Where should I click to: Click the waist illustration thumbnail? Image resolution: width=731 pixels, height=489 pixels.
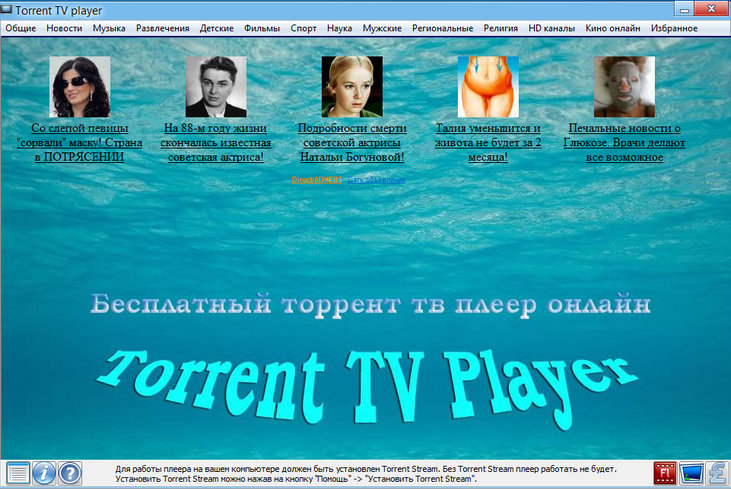488,87
